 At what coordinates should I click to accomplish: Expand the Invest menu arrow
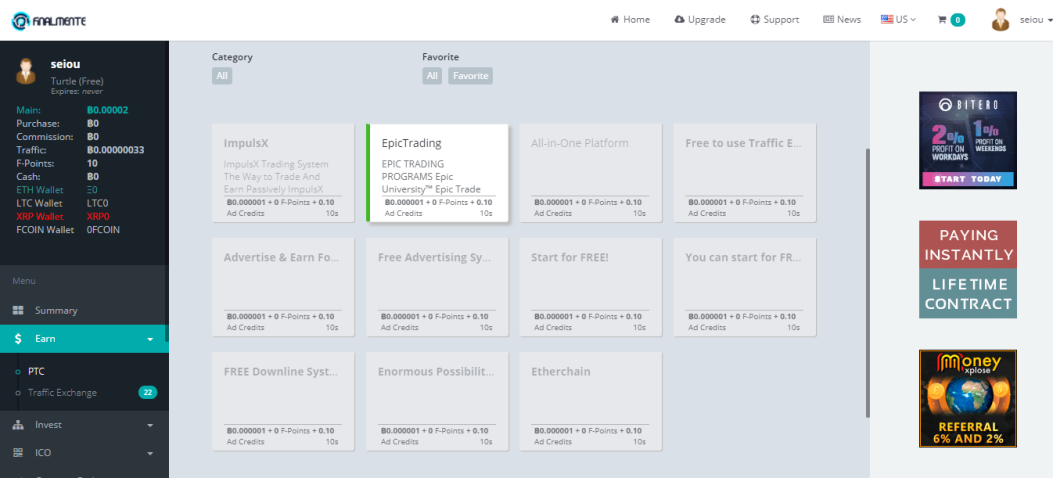(x=150, y=426)
